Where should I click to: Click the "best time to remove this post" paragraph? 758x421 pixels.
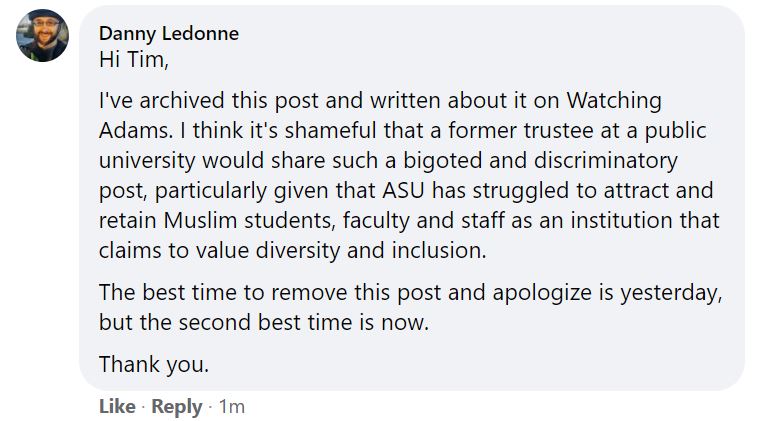[410, 310]
